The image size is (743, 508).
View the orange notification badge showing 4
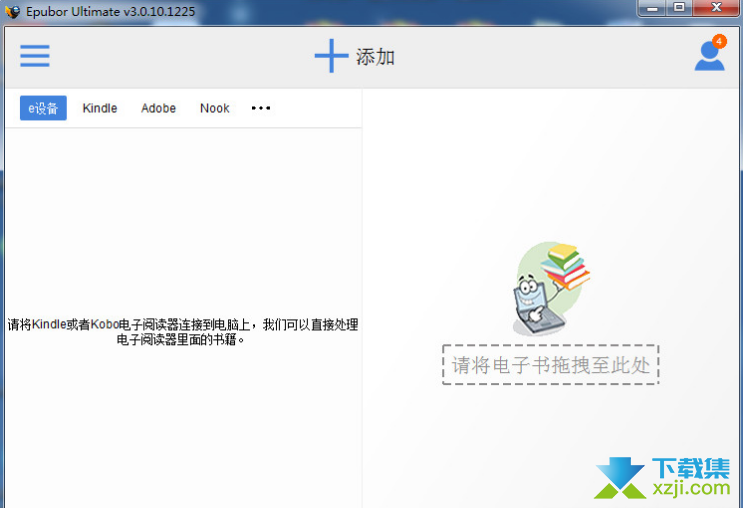pyautogui.click(x=719, y=41)
